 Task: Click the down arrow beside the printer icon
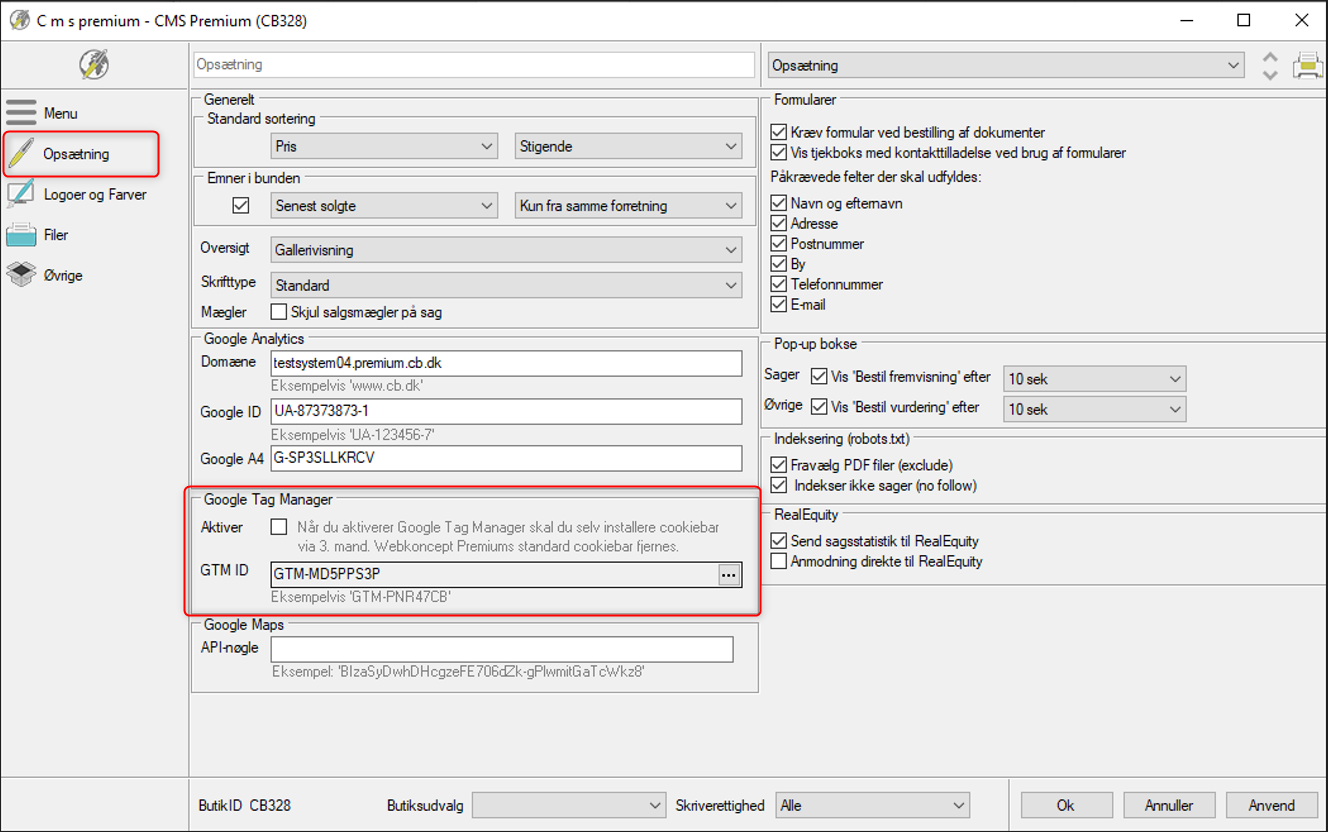1270,74
